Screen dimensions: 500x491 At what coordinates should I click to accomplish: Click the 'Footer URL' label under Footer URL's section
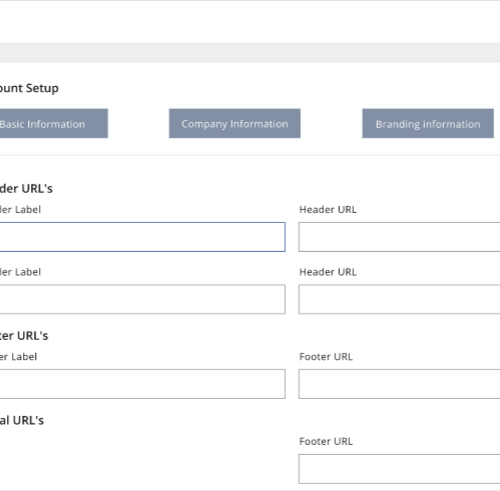(x=326, y=357)
